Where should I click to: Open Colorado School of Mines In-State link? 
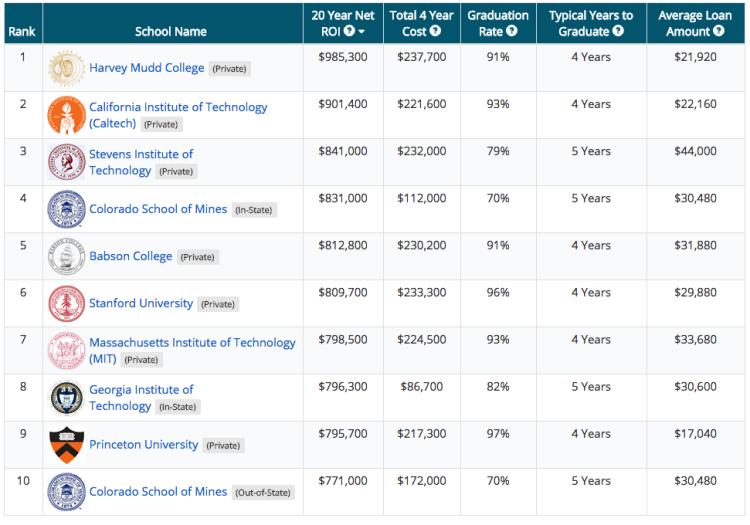click(x=158, y=209)
